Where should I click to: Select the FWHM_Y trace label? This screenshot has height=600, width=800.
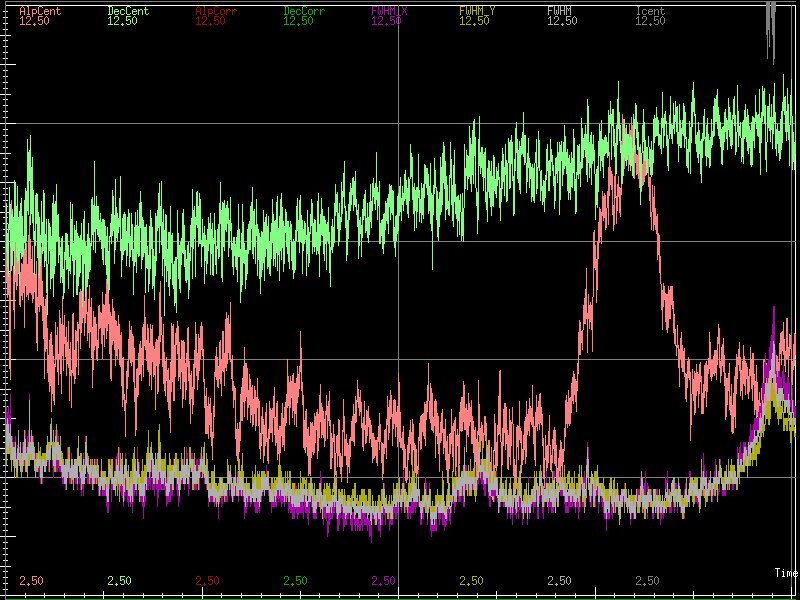[477, 11]
